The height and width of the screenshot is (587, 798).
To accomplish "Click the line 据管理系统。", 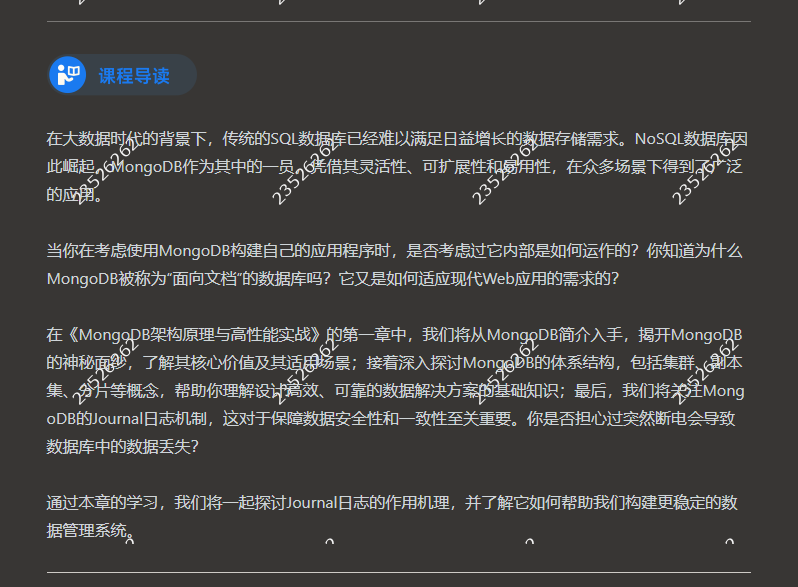I will click(92, 530).
